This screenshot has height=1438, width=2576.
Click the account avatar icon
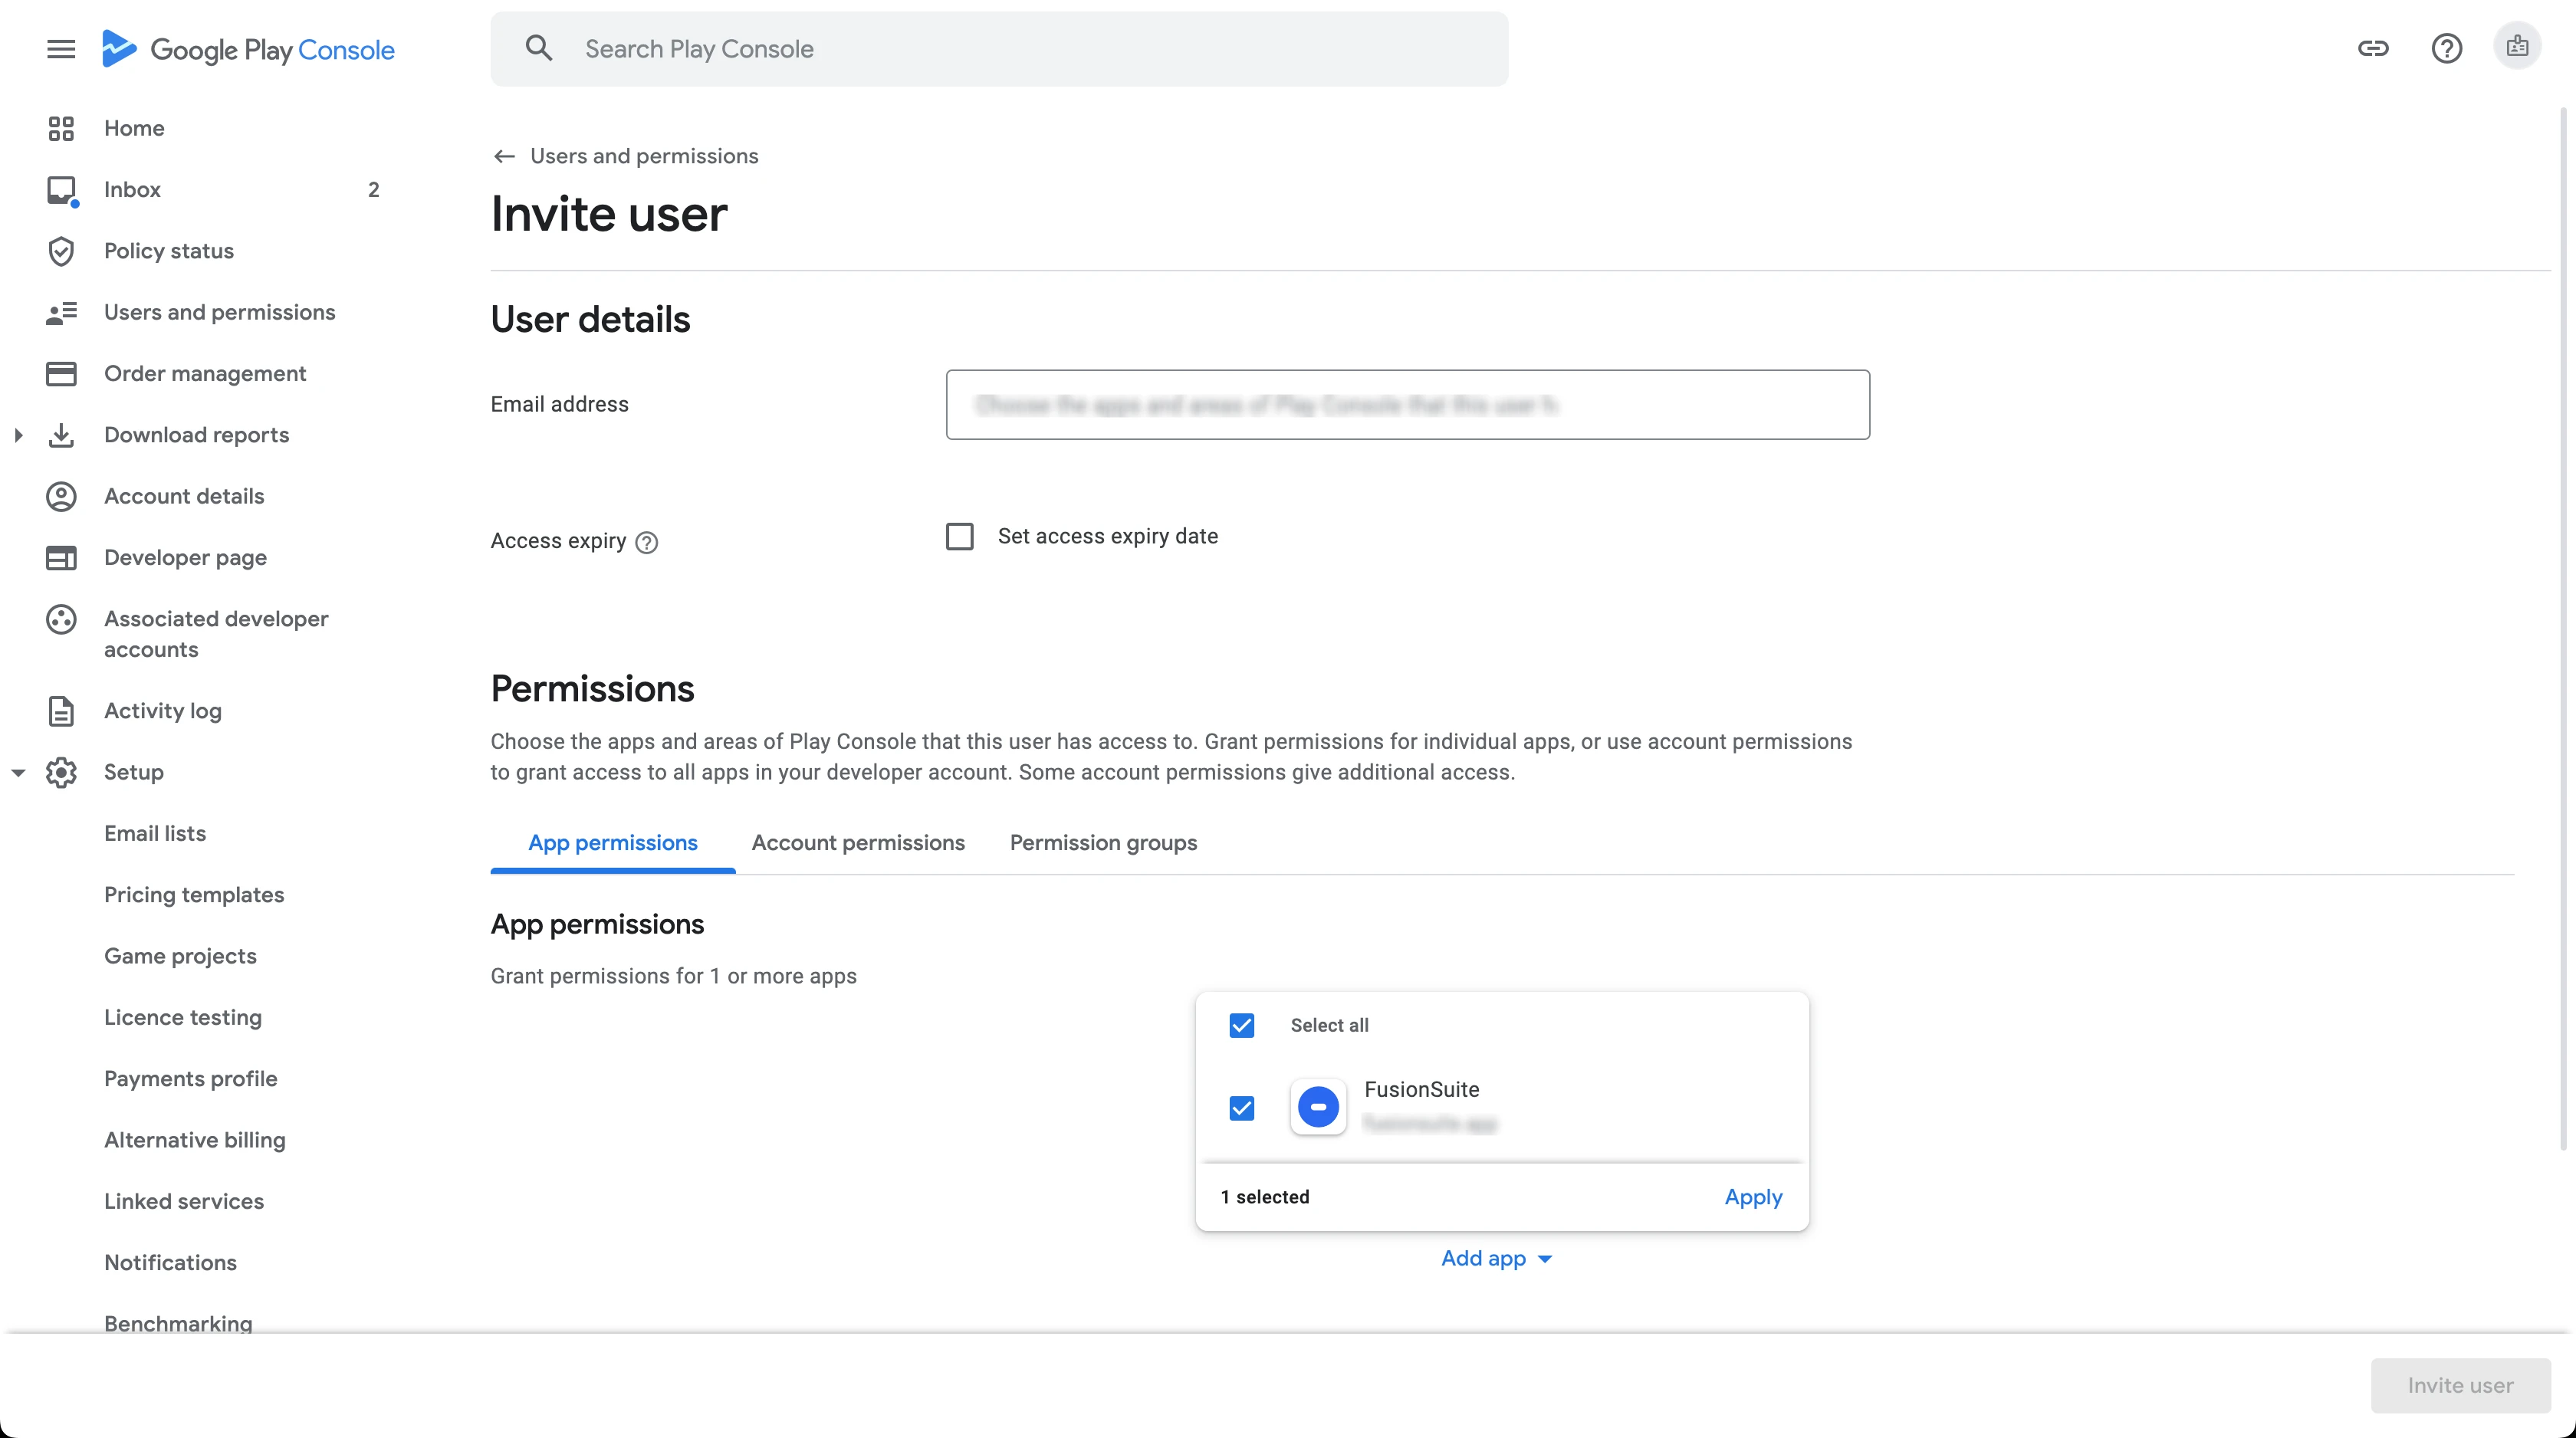pyautogui.click(x=2517, y=47)
